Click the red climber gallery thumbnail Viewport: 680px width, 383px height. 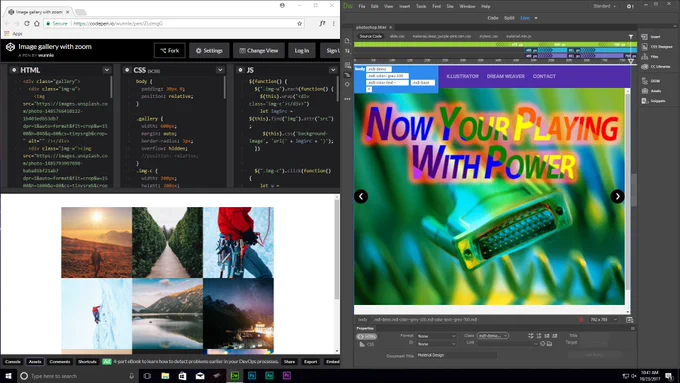click(238, 242)
